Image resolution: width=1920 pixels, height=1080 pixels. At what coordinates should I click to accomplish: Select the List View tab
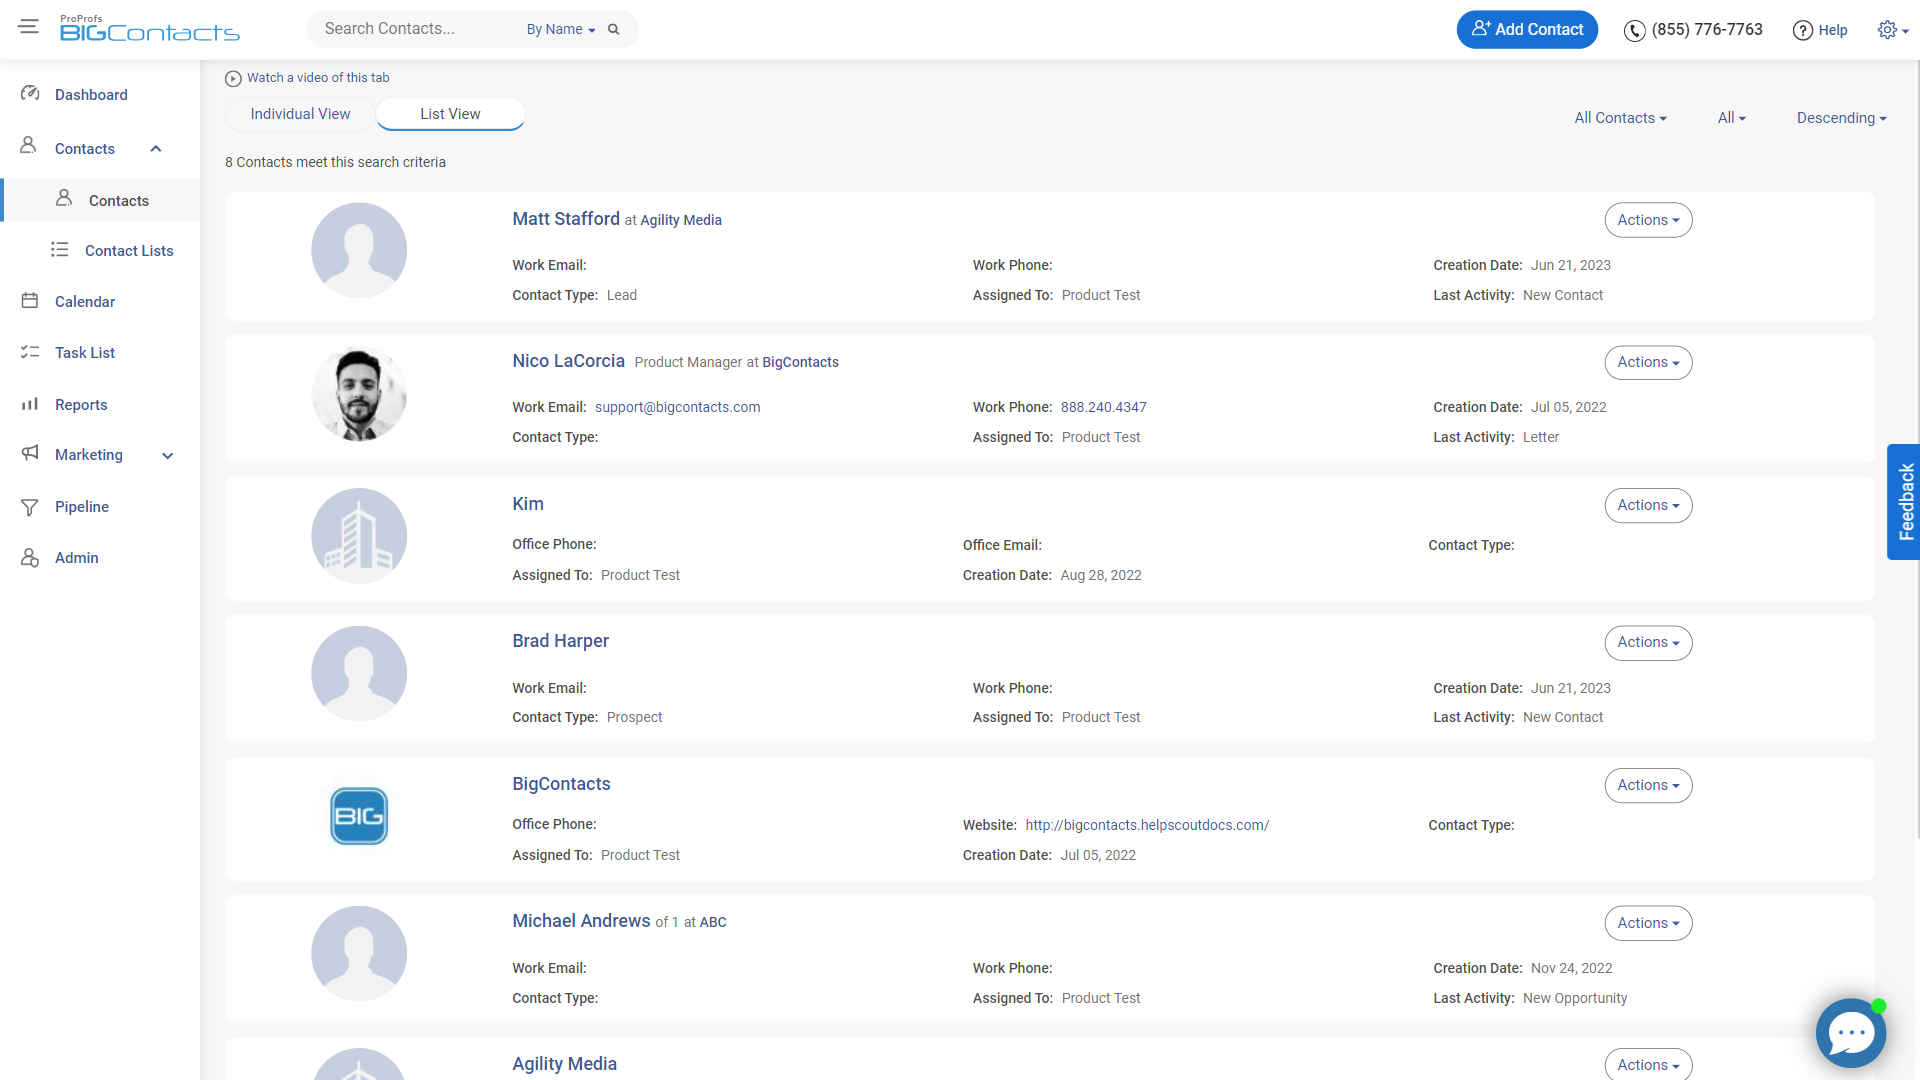(450, 113)
